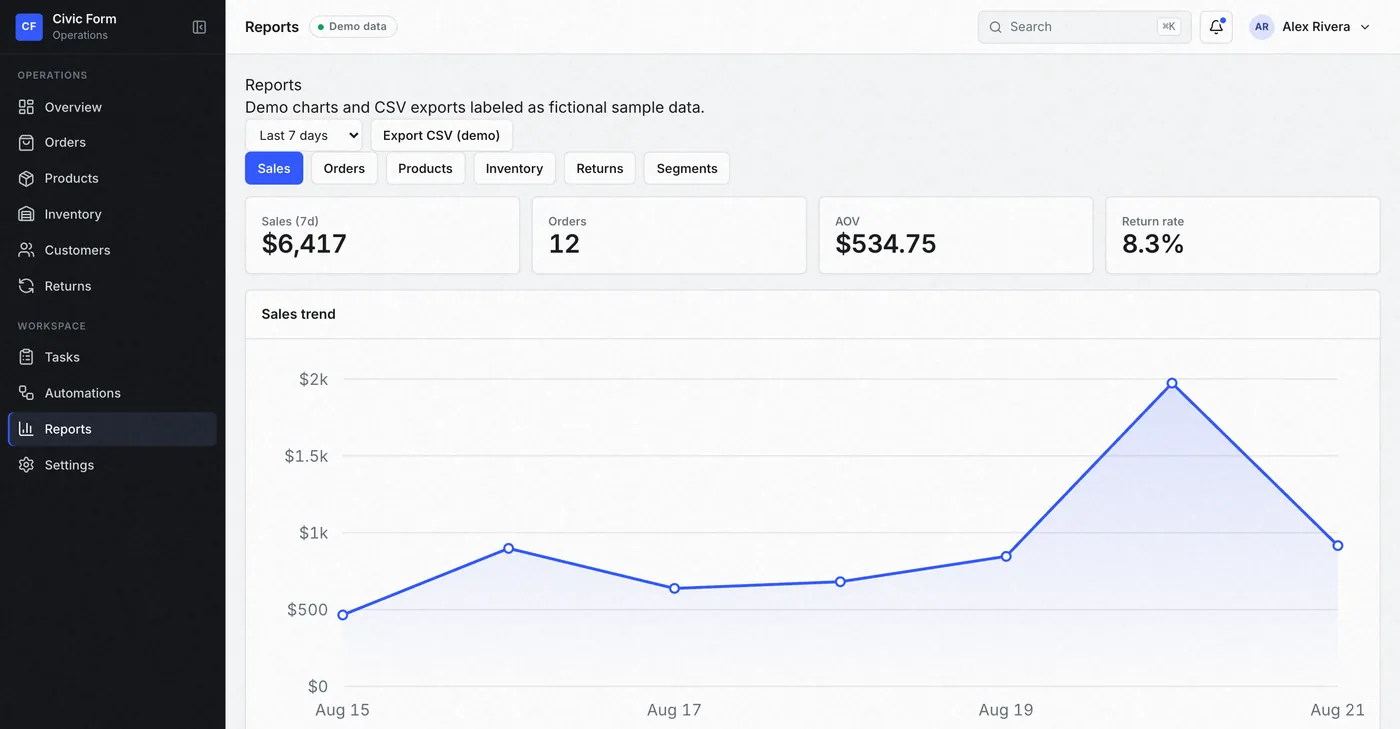
Task: Click the magnifier icon in the search box
Action: [x=995, y=27]
